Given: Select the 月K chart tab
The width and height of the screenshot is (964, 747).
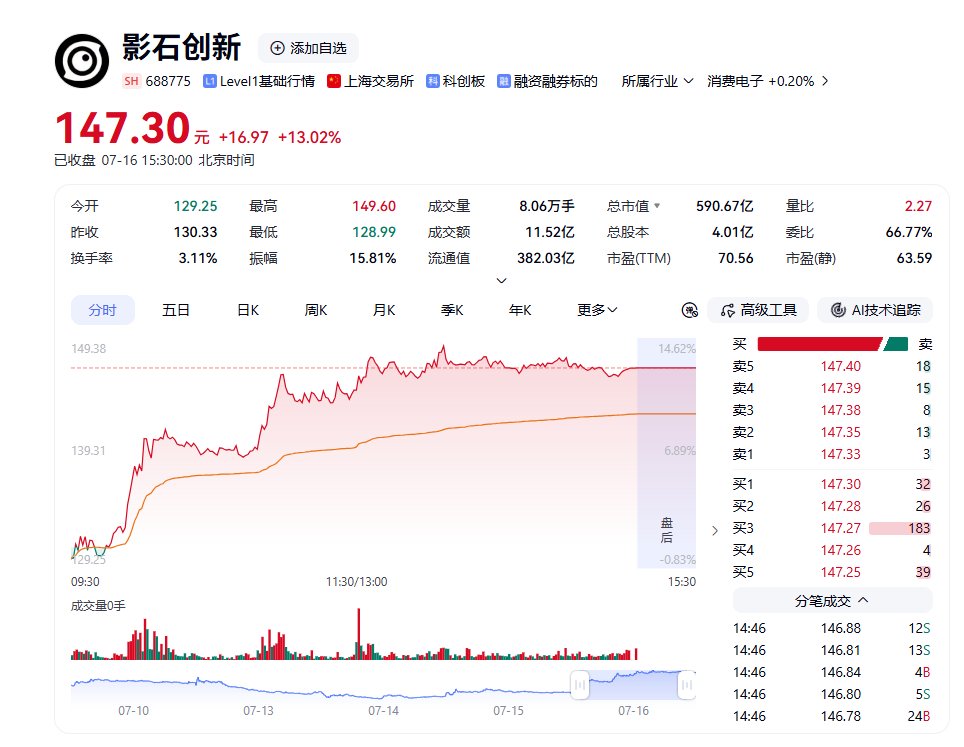Looking at the screenshot, I should (384, 310).
